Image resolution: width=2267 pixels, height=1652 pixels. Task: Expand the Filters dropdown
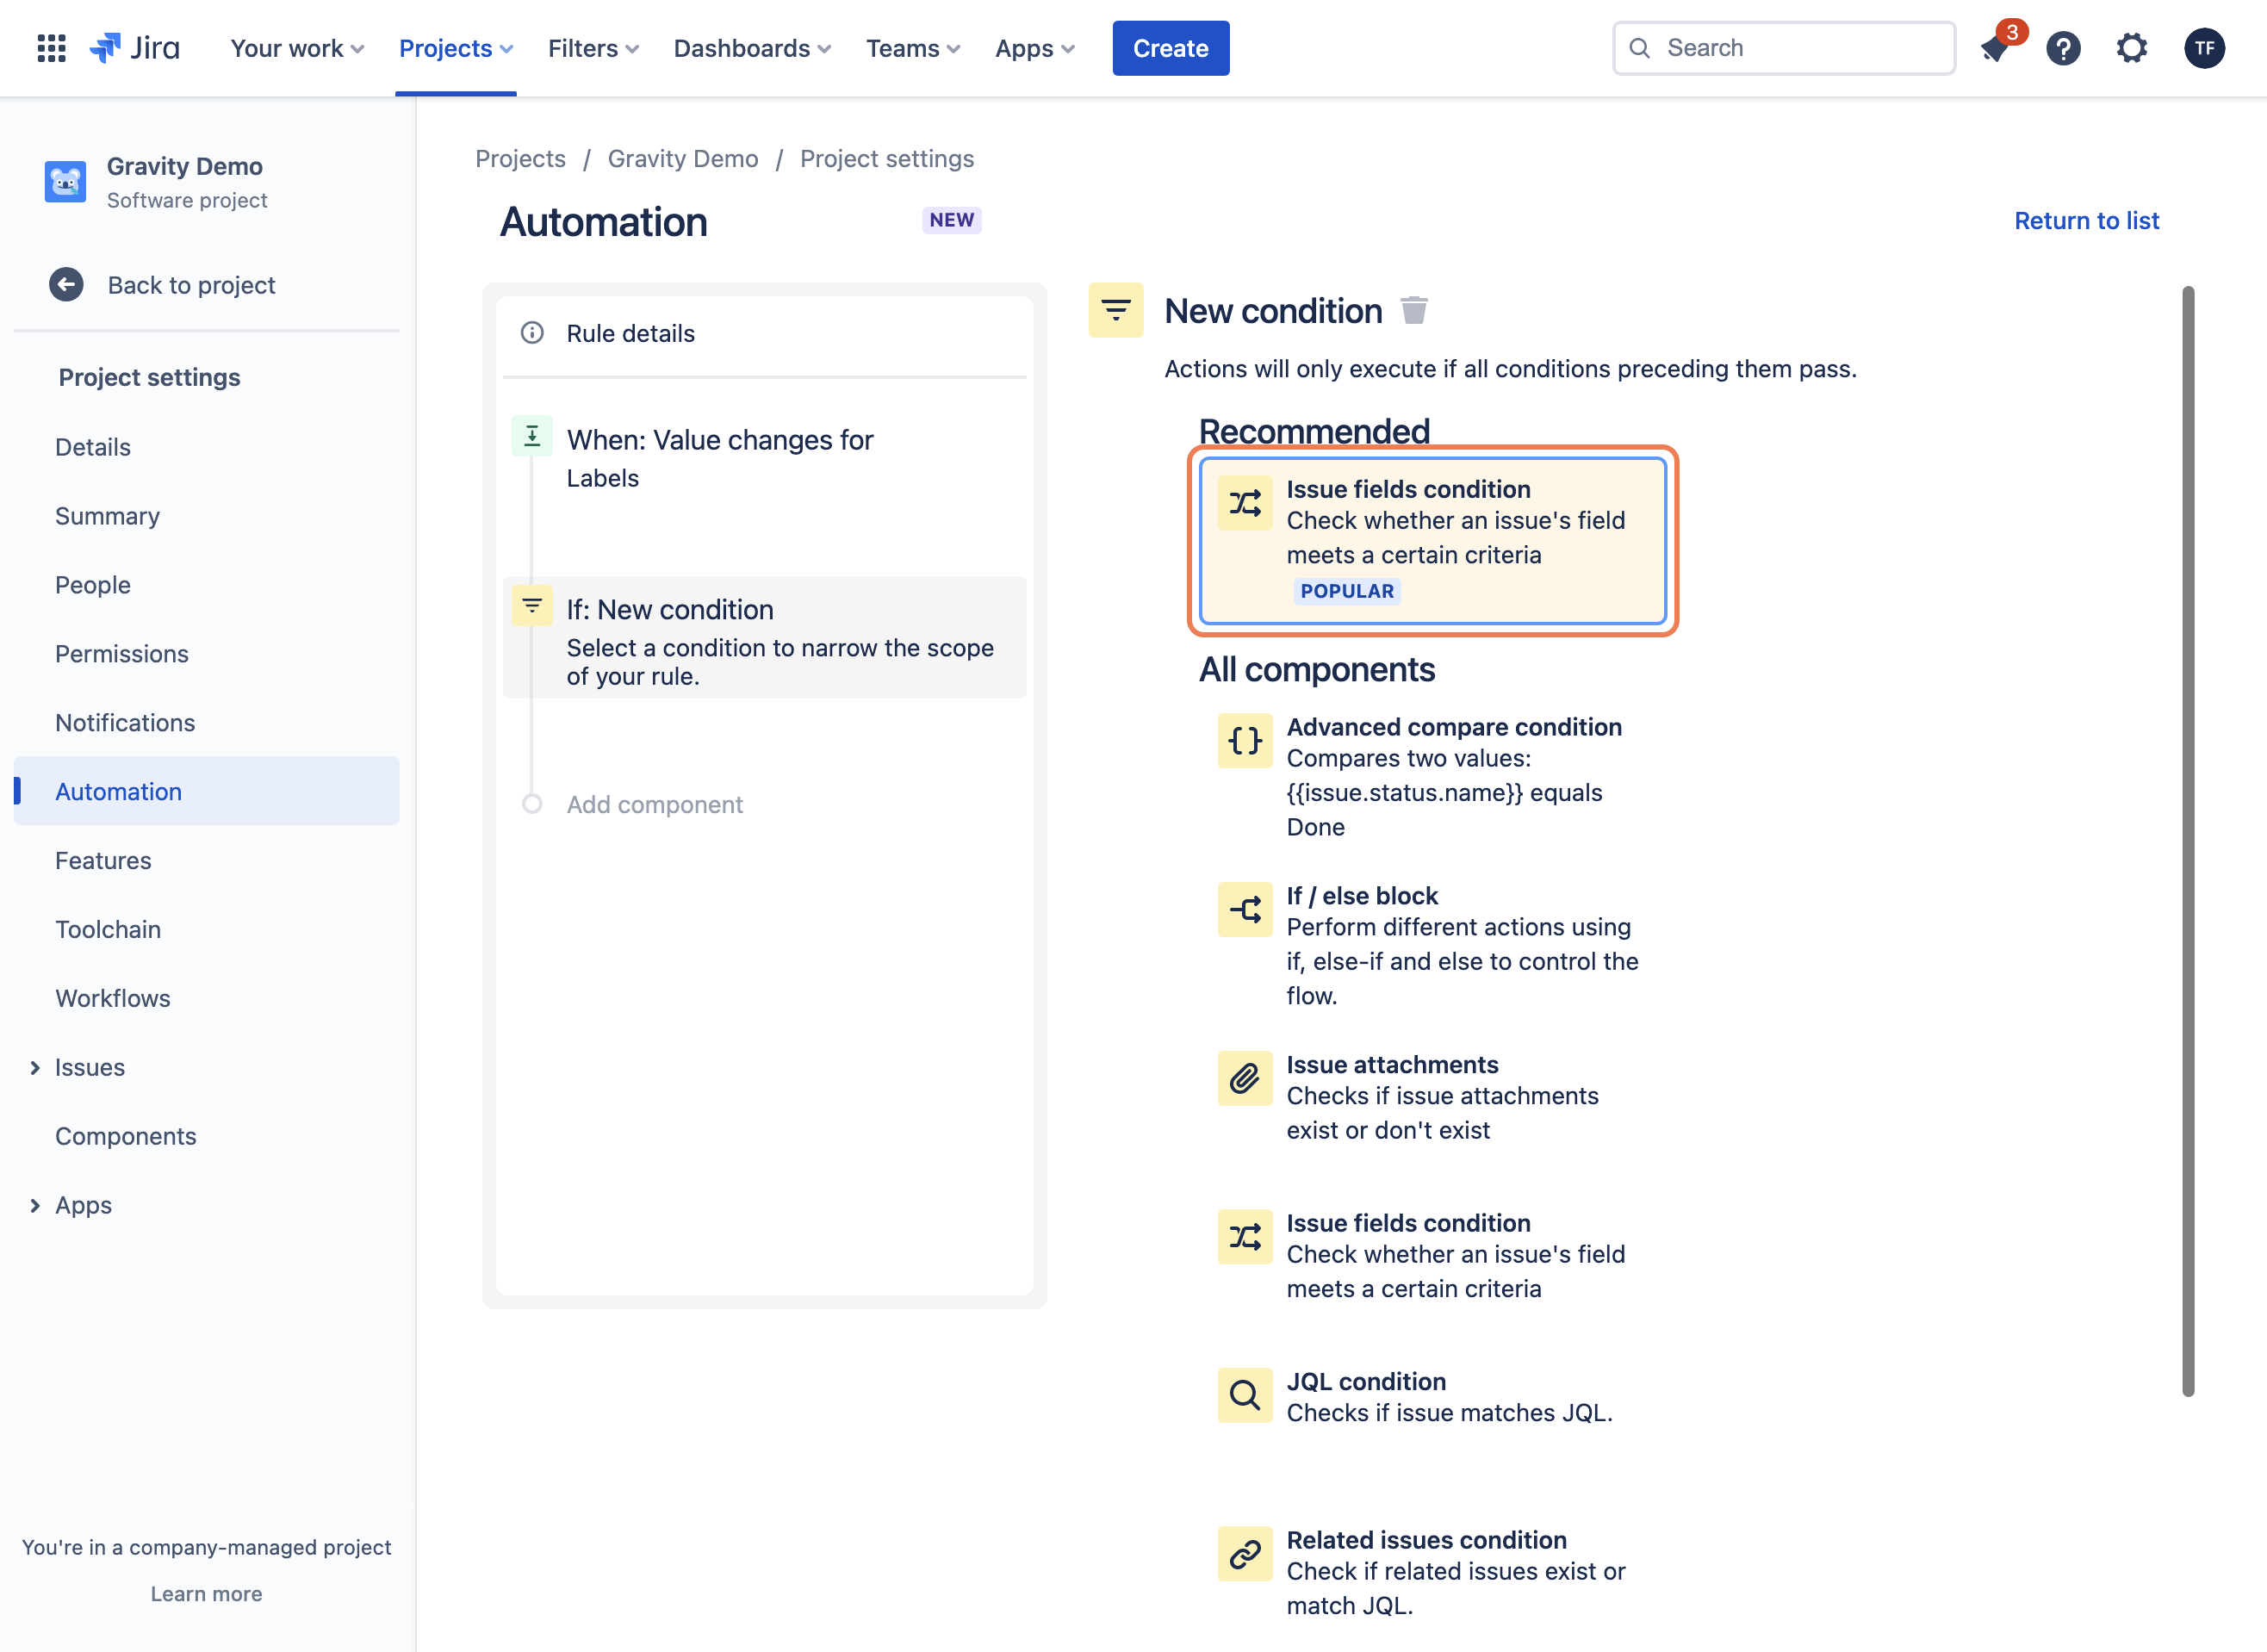pos(593,48)
